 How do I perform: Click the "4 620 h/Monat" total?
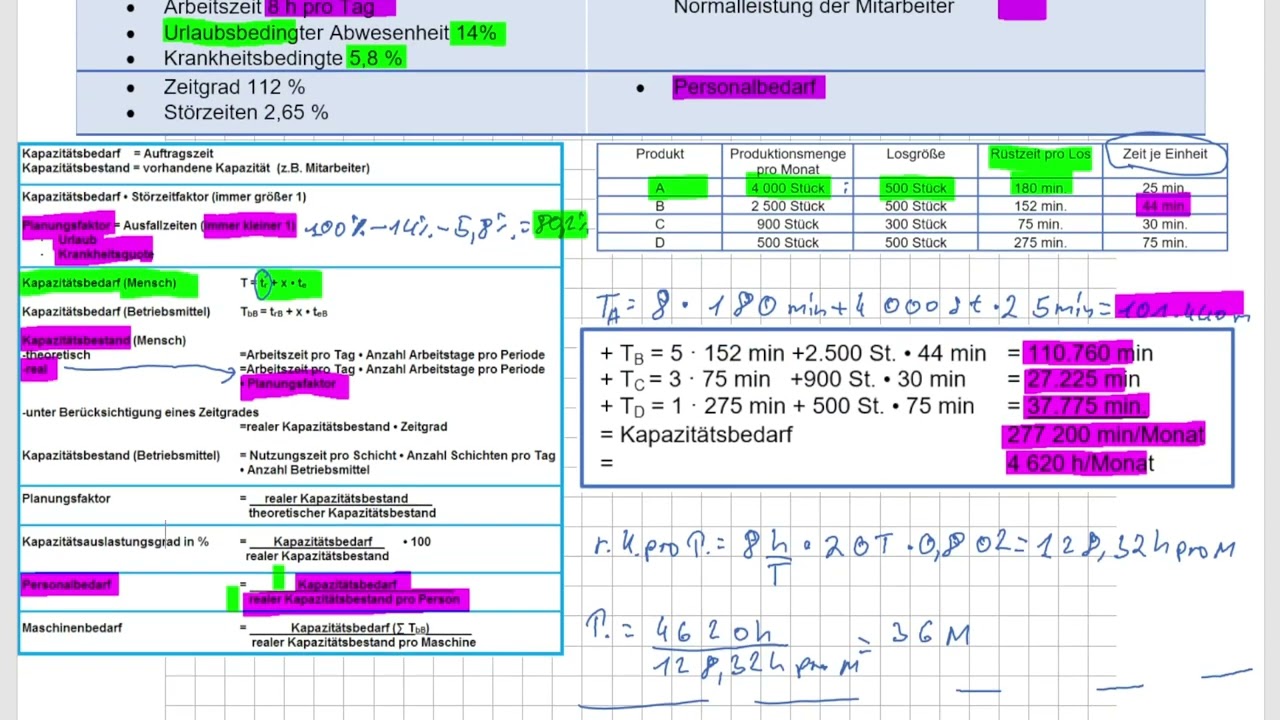1079,463
